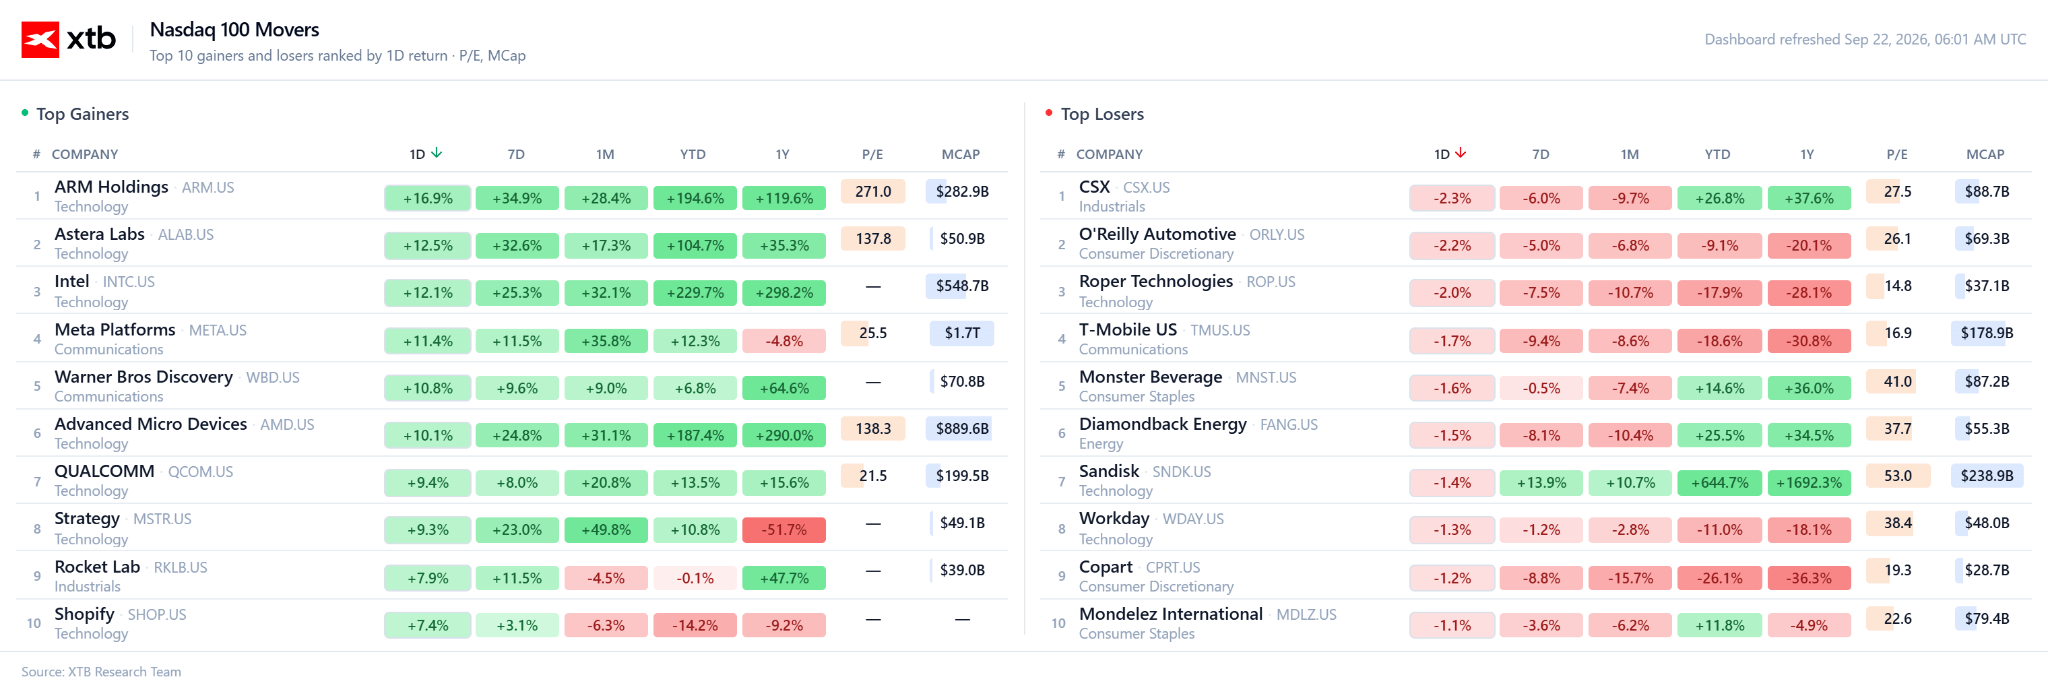Select Intel company name
The width and height of the screenshot is (2048, 690).
[71, 281]
